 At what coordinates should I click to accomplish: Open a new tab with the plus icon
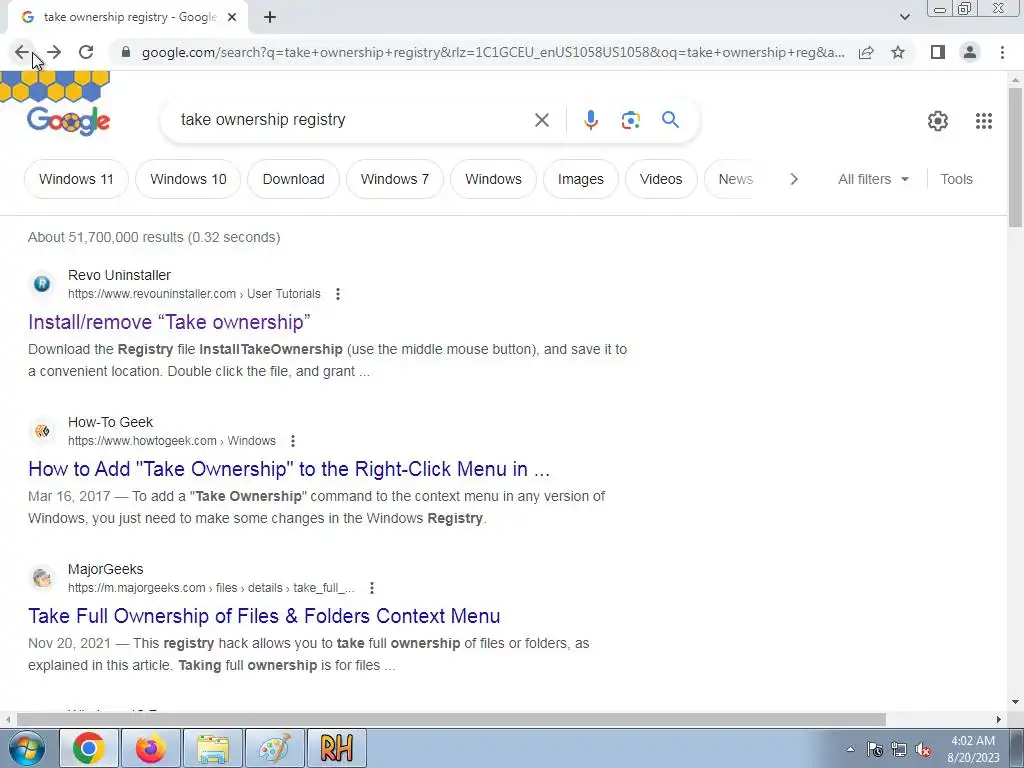tap(270, 17)
